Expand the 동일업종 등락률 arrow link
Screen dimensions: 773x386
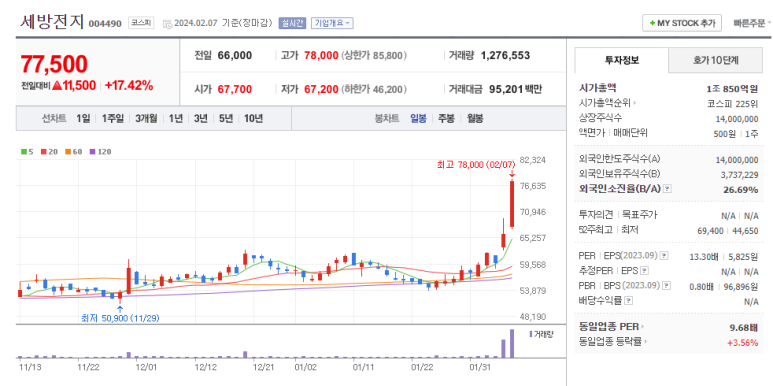tap(645, 342)
